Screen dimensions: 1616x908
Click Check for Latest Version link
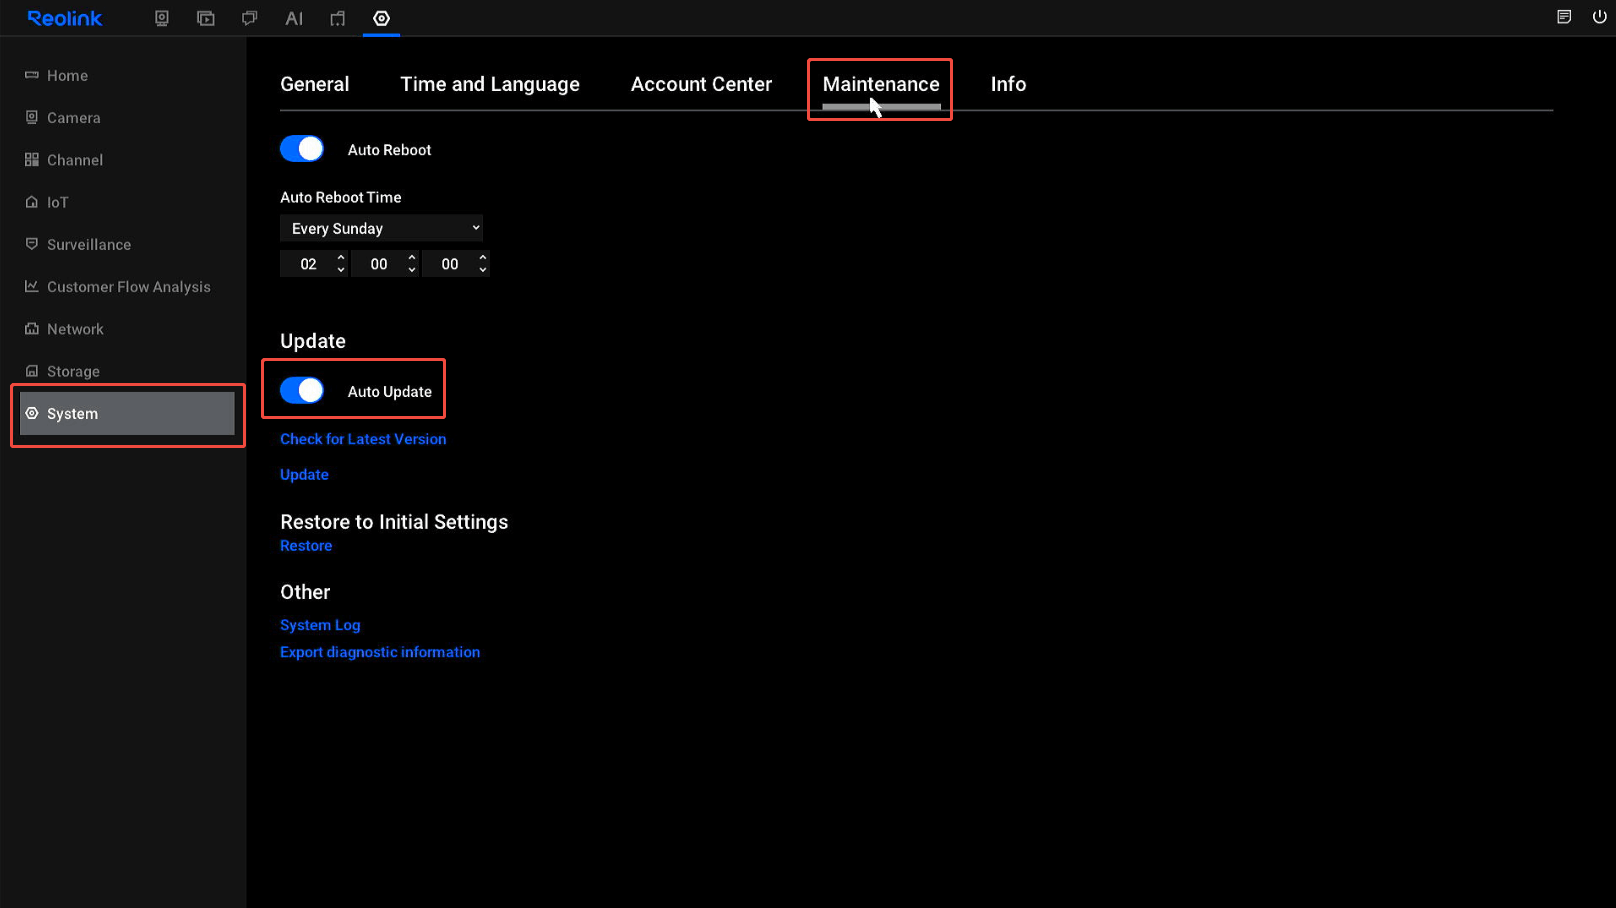[x=363, y=439]
